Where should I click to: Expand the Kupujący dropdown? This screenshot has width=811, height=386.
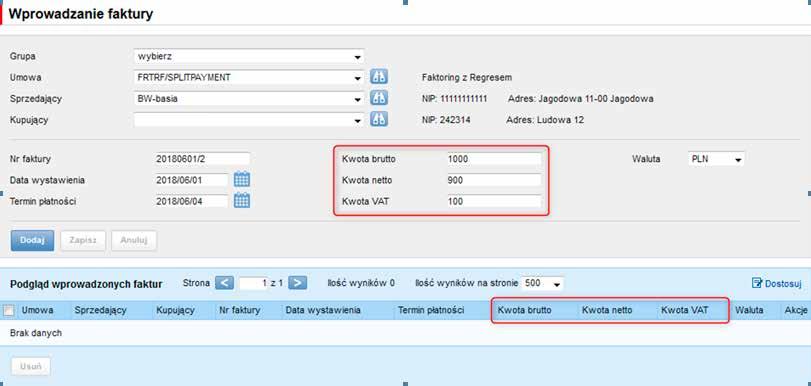357,121
